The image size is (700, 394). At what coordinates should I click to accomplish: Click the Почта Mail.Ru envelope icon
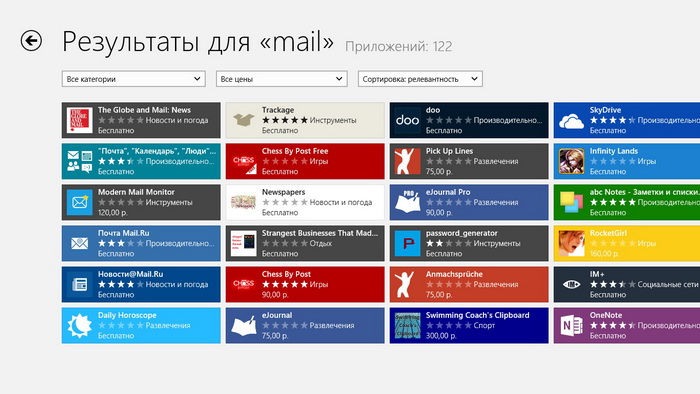(79, 243)
